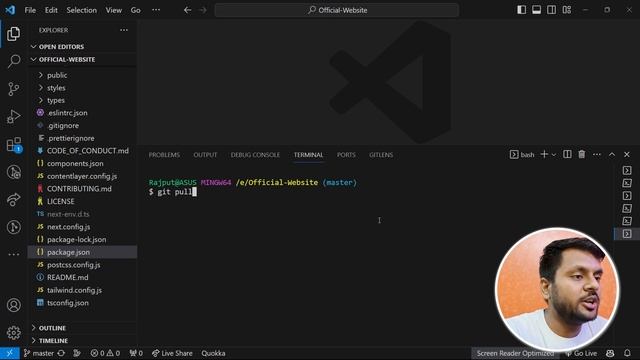The image size is (640, 360).
Task: Open the Customize Layout icon
Action: [x=567, y=10]
